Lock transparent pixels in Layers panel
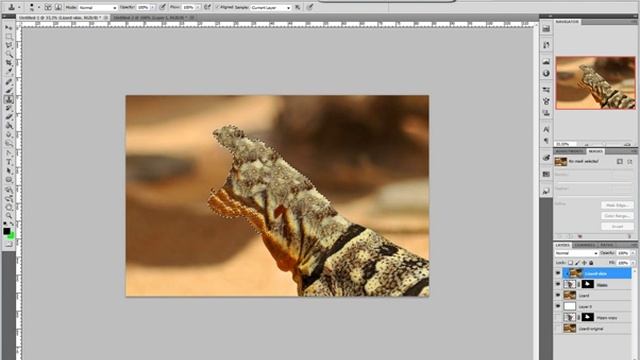 click(x=571, y=263)
